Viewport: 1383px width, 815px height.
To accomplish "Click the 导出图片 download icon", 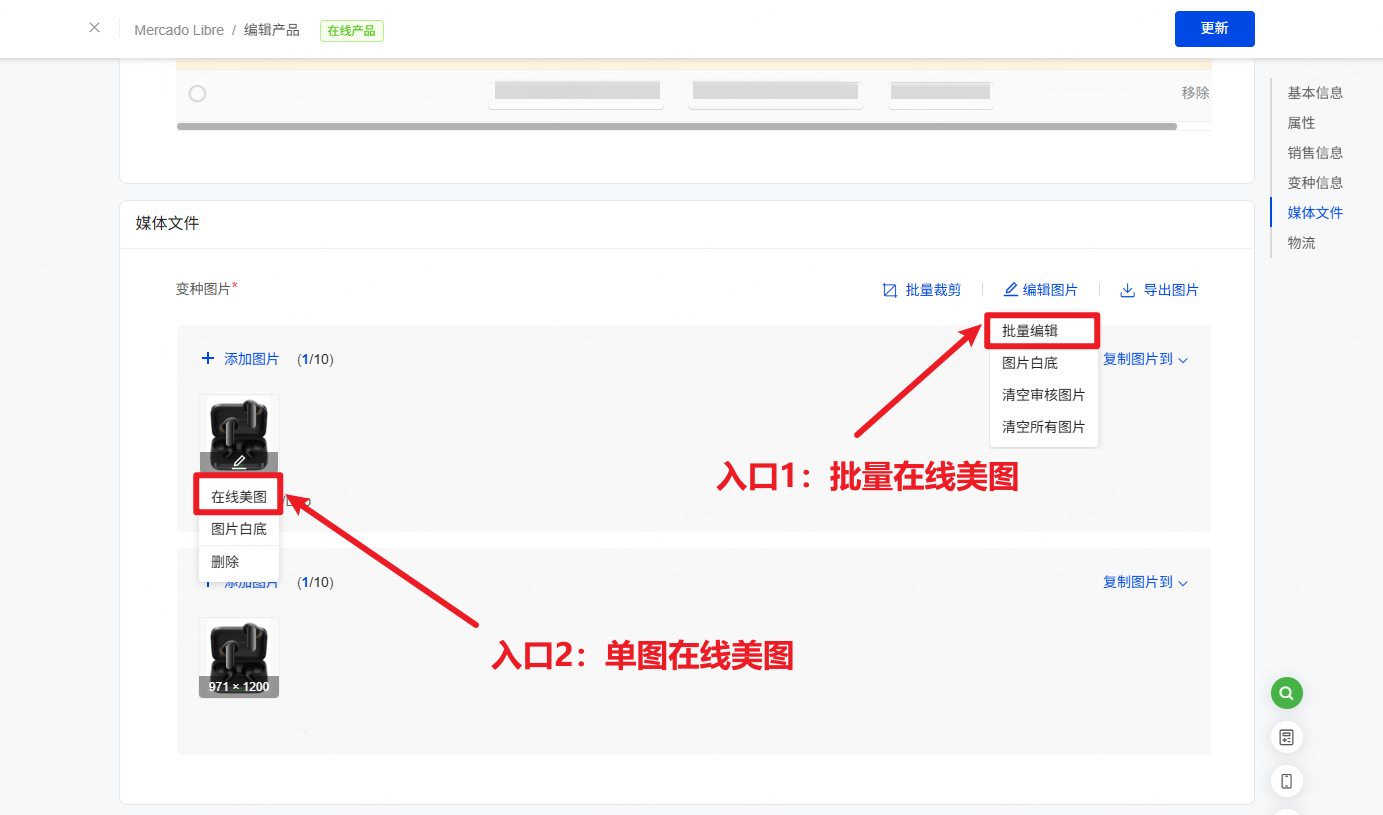I will pyautogui.click(x=1127, y=290).
